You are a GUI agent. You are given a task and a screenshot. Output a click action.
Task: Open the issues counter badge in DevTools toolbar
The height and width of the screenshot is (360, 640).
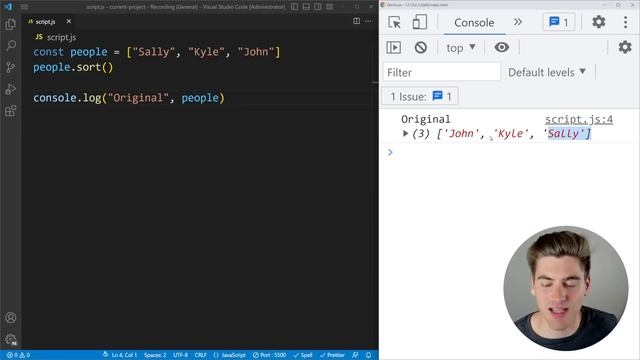559,22
